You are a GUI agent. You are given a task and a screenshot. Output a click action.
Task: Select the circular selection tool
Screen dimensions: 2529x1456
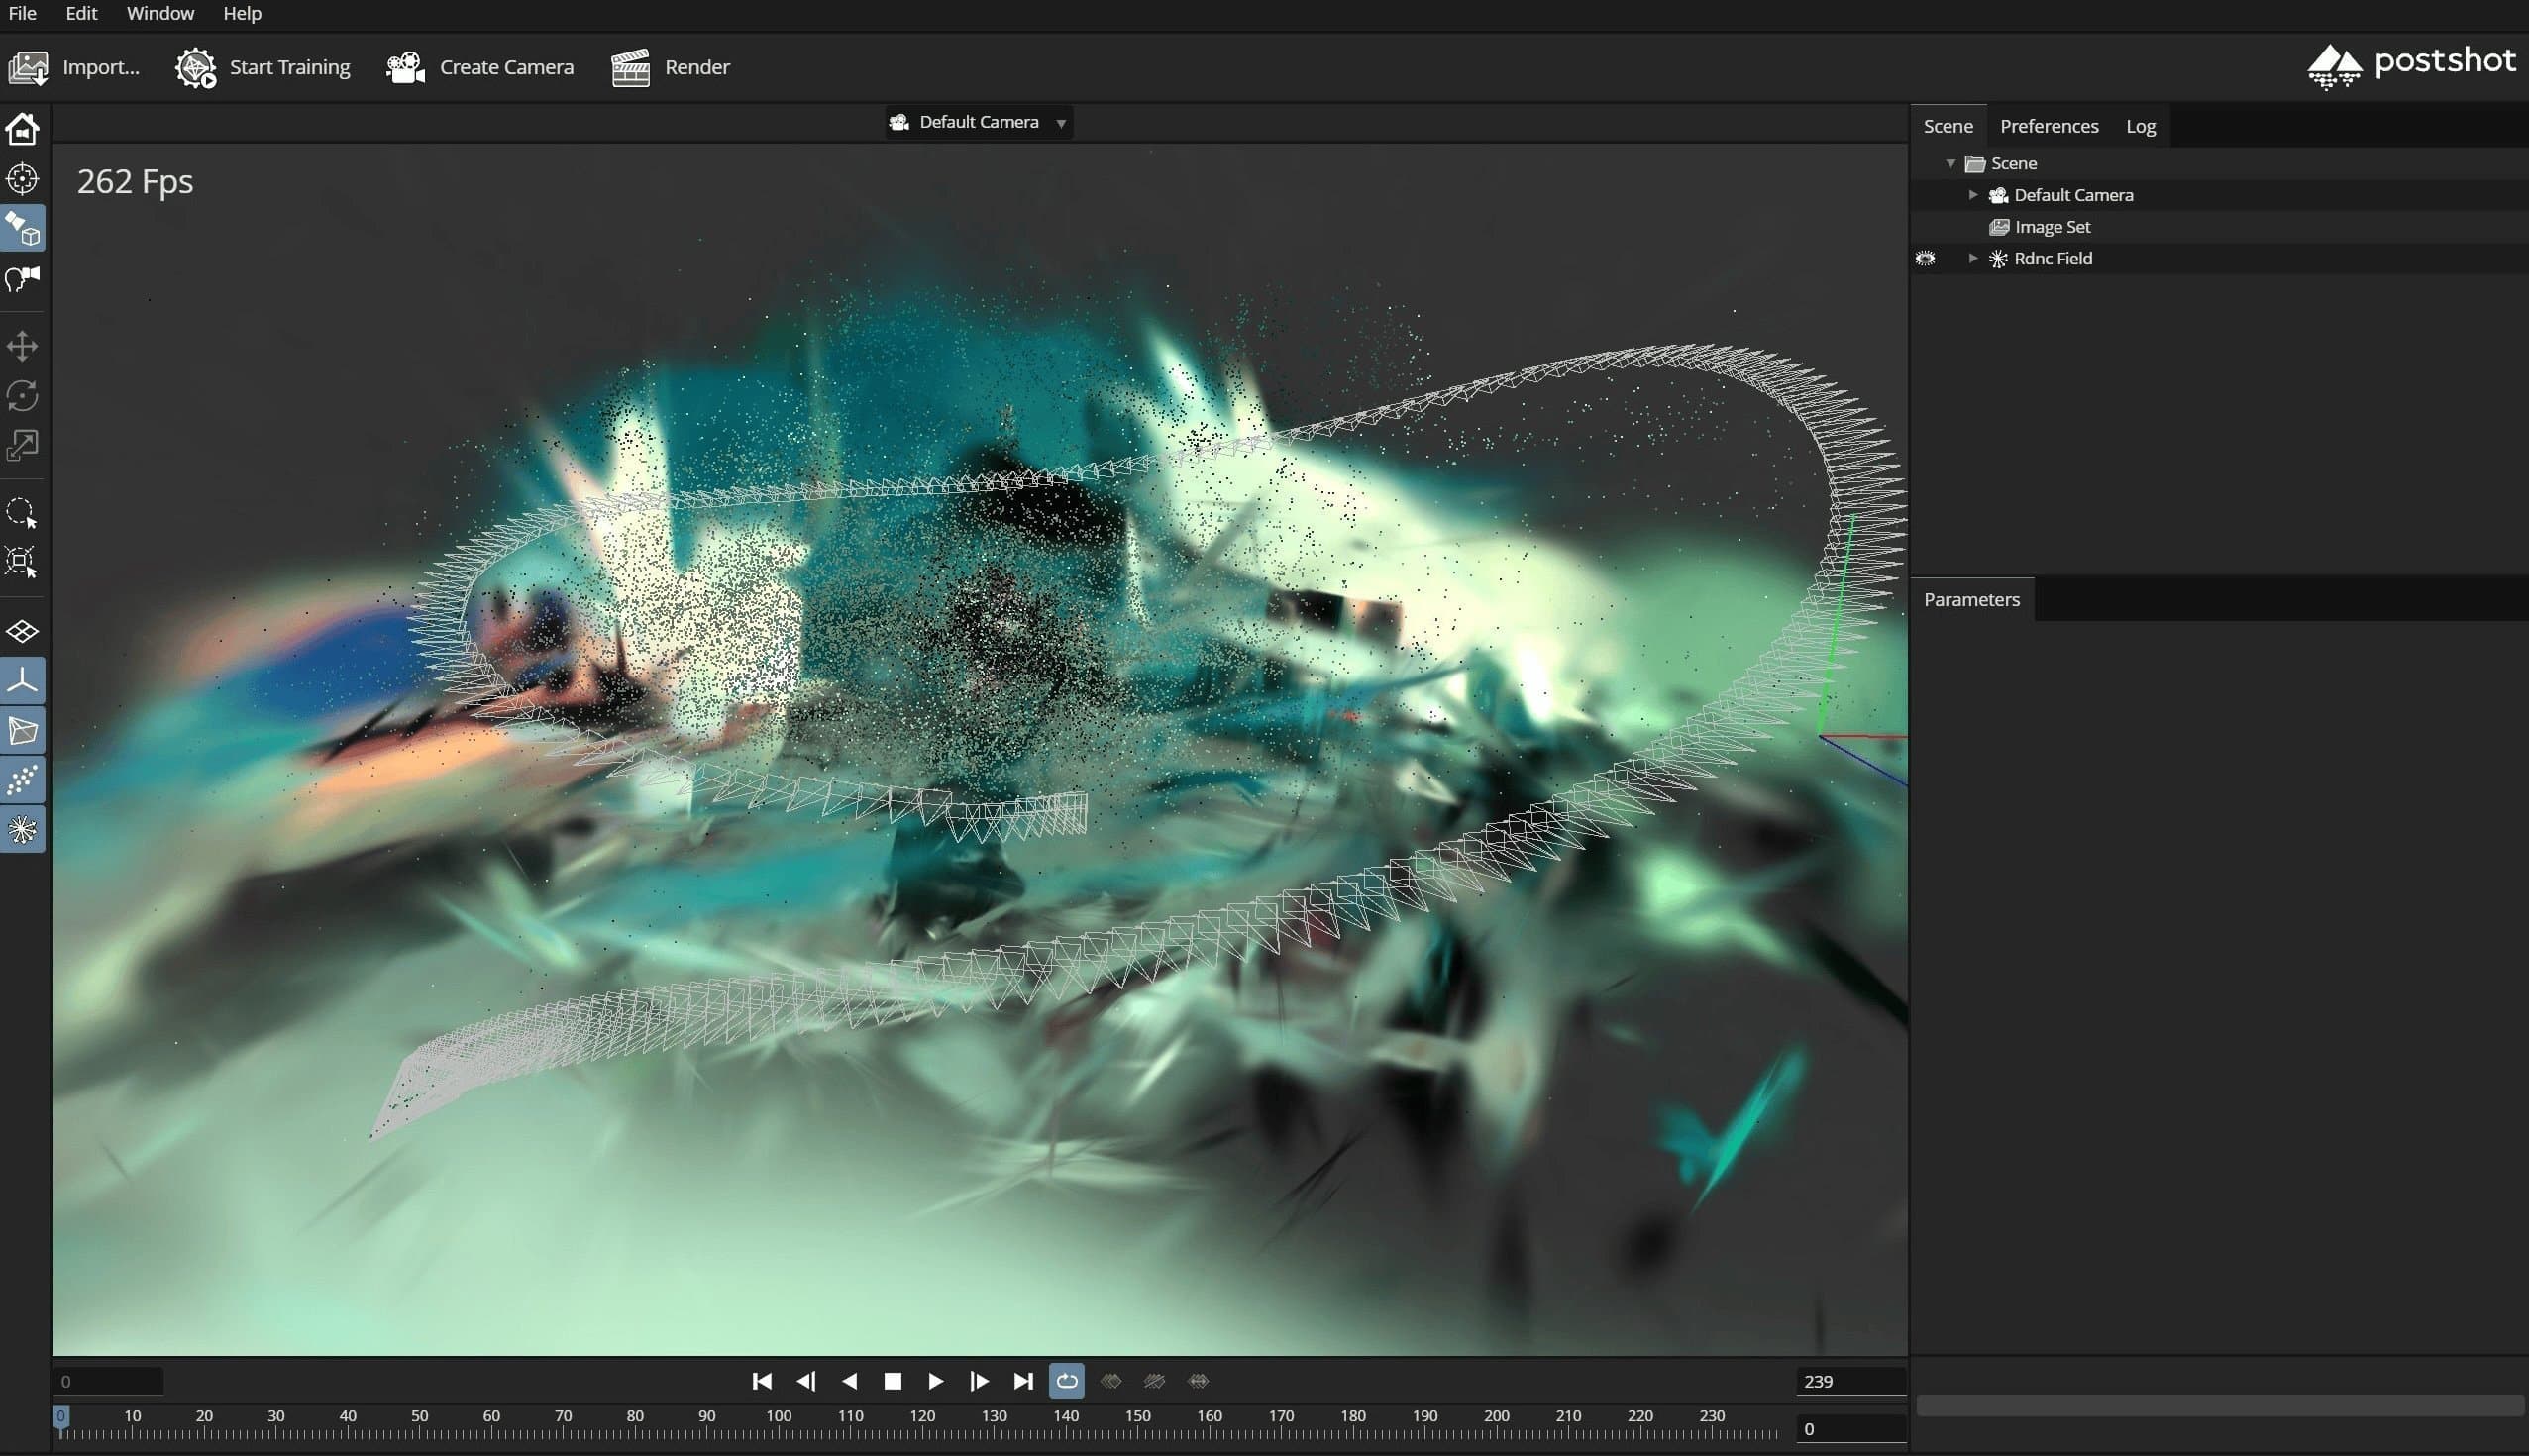(22, 513)
